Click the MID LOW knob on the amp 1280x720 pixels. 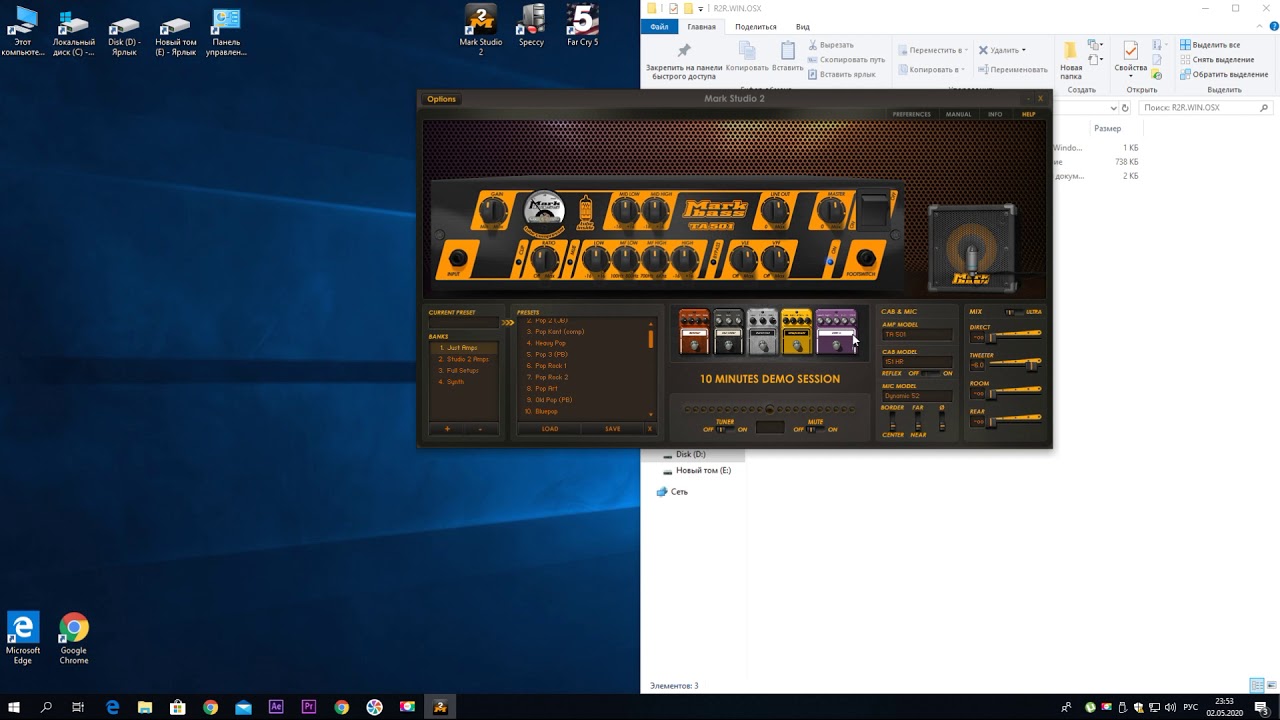(625, 211)
